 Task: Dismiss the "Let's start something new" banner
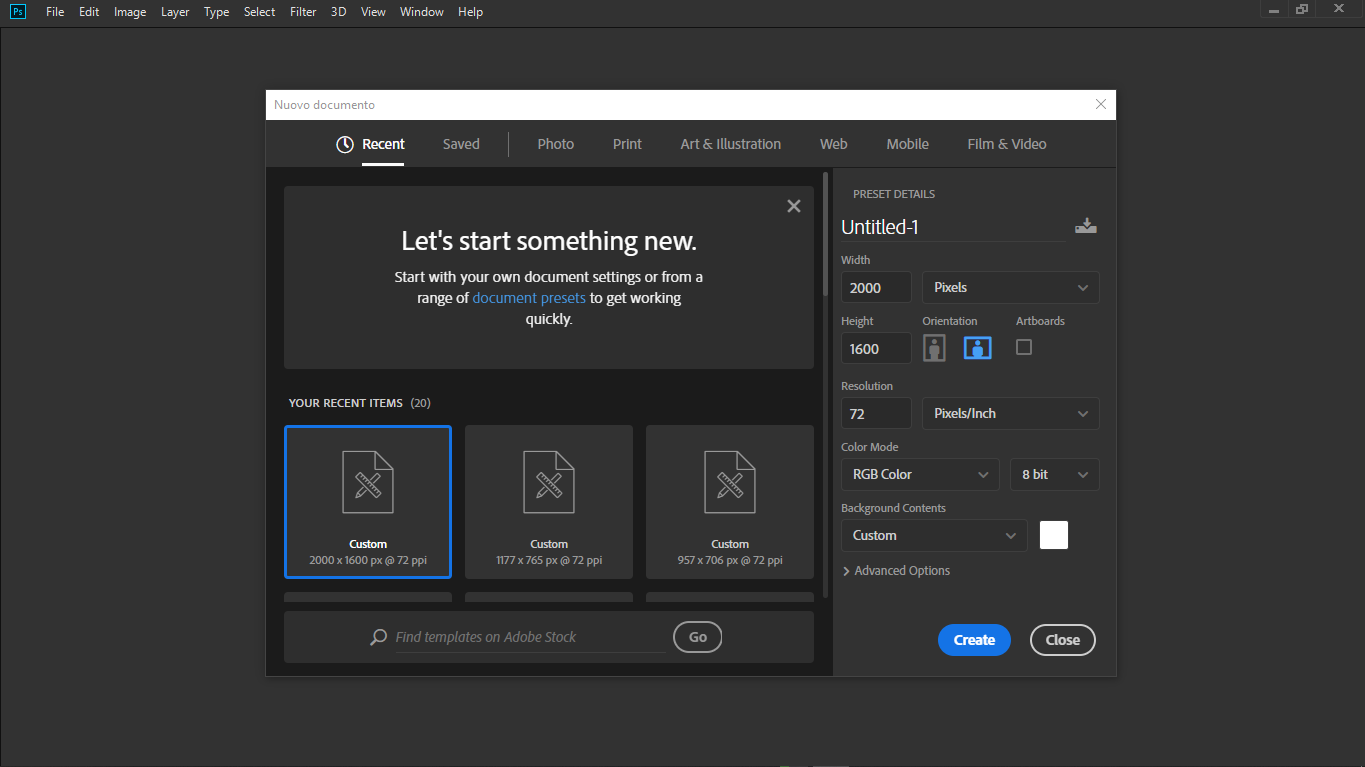[x=794, y=206]
